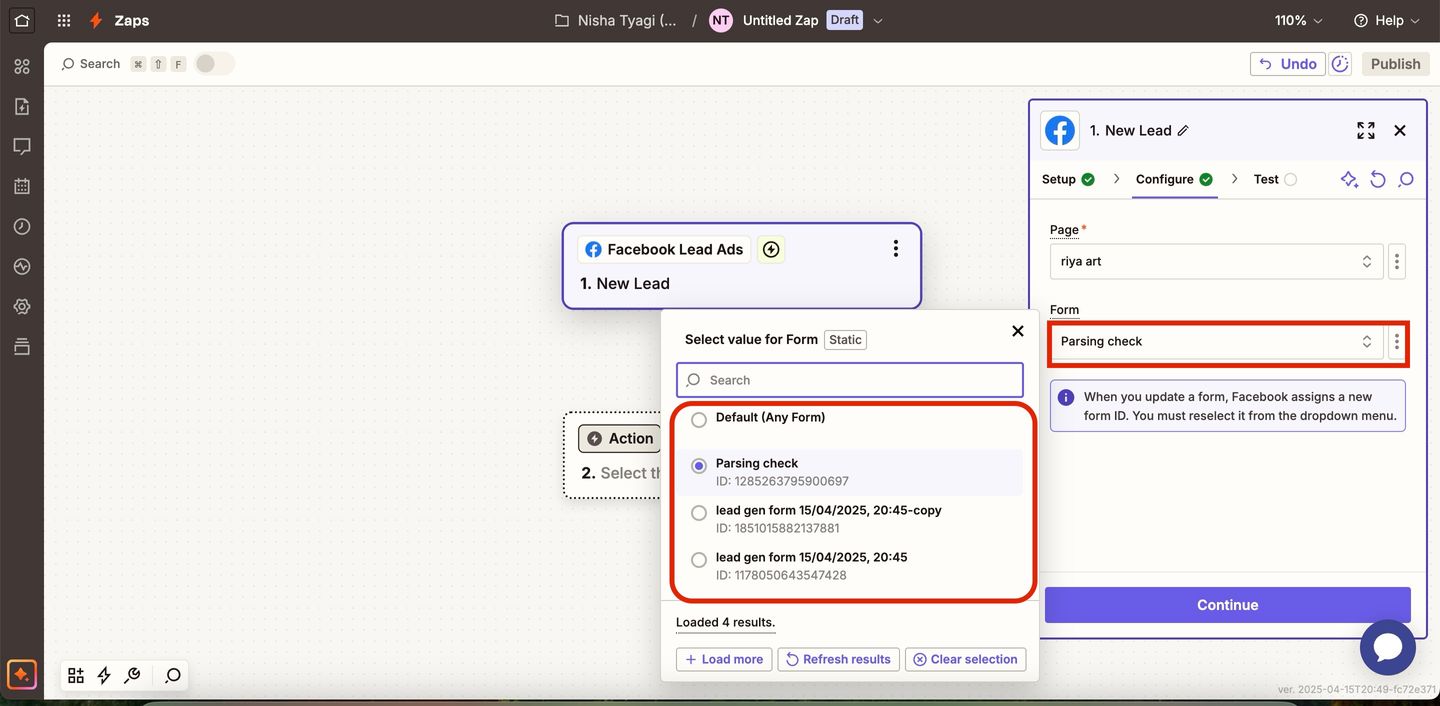Click the wrench tools icon in bottom toolbar
The width and height of the screenshot is (1440, 706).
(x=132, y=675)
